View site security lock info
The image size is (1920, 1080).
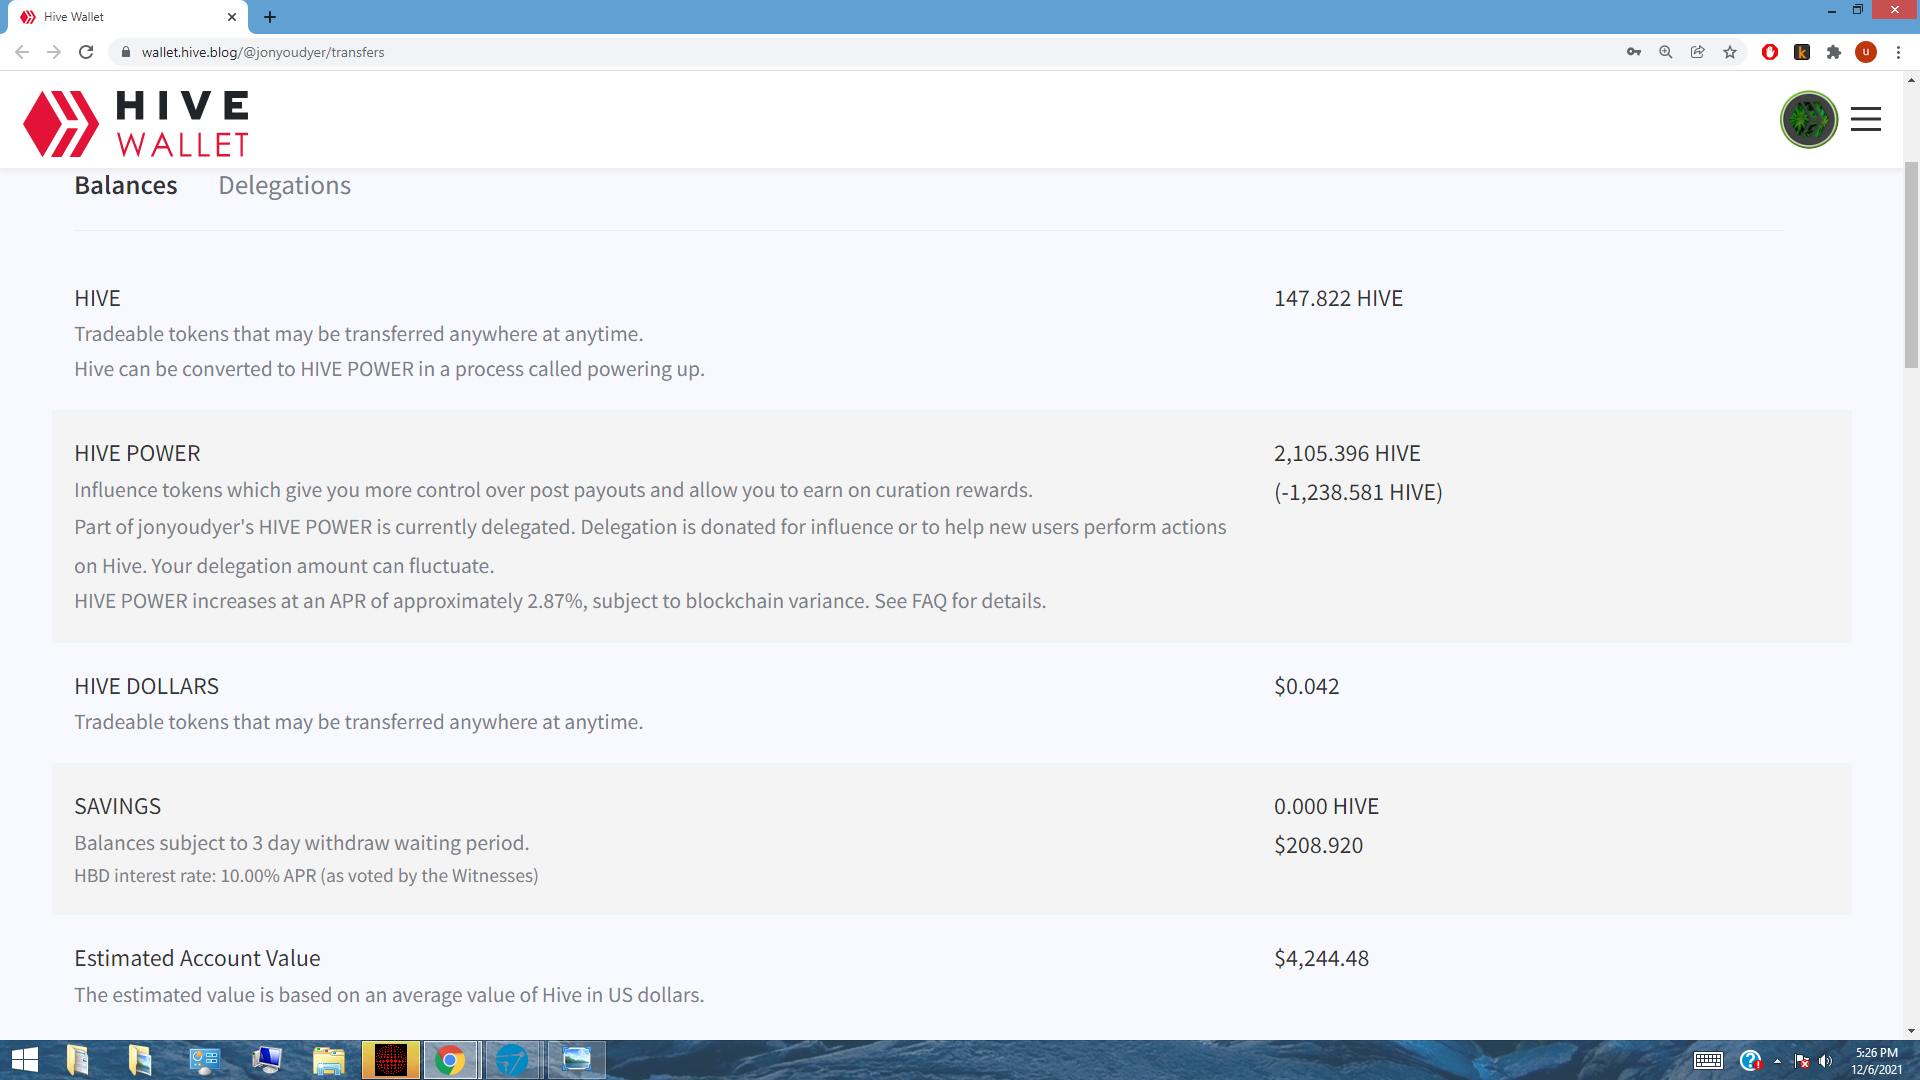tap(126, 52)
